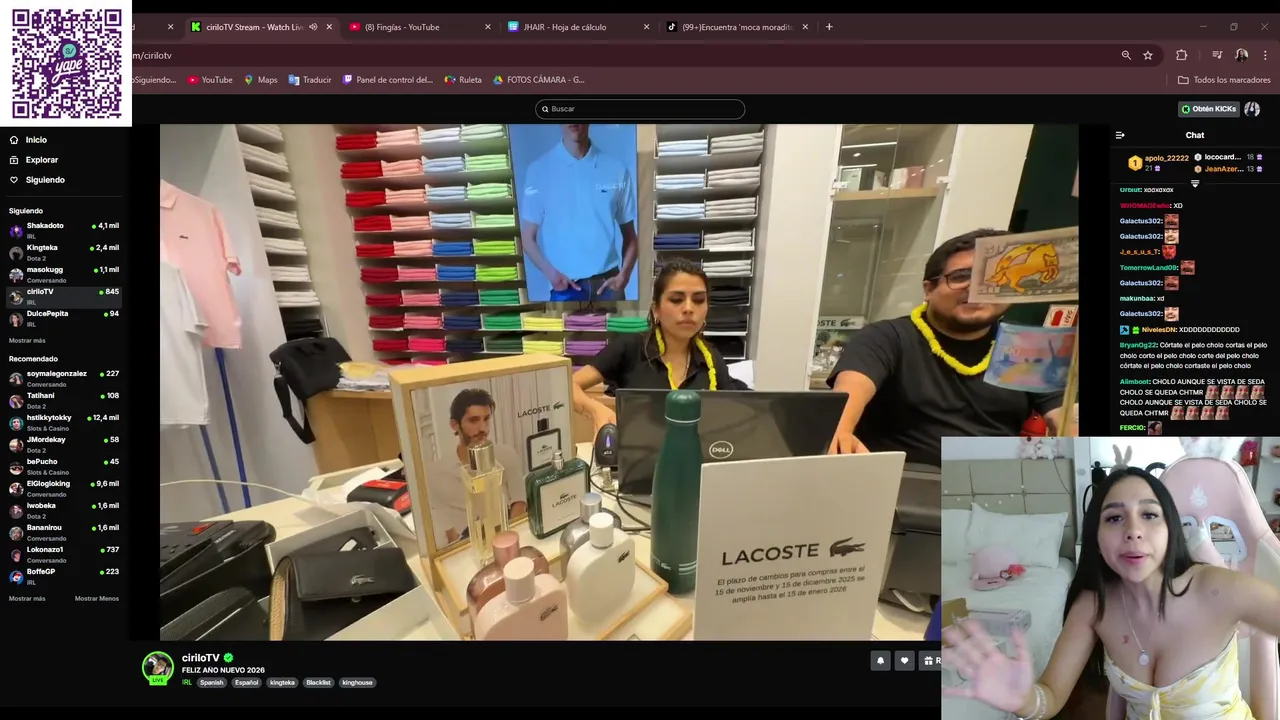The image size is (1280, 720).
Task: Open JMordekay recommended channel
Action: coord(65,444)
